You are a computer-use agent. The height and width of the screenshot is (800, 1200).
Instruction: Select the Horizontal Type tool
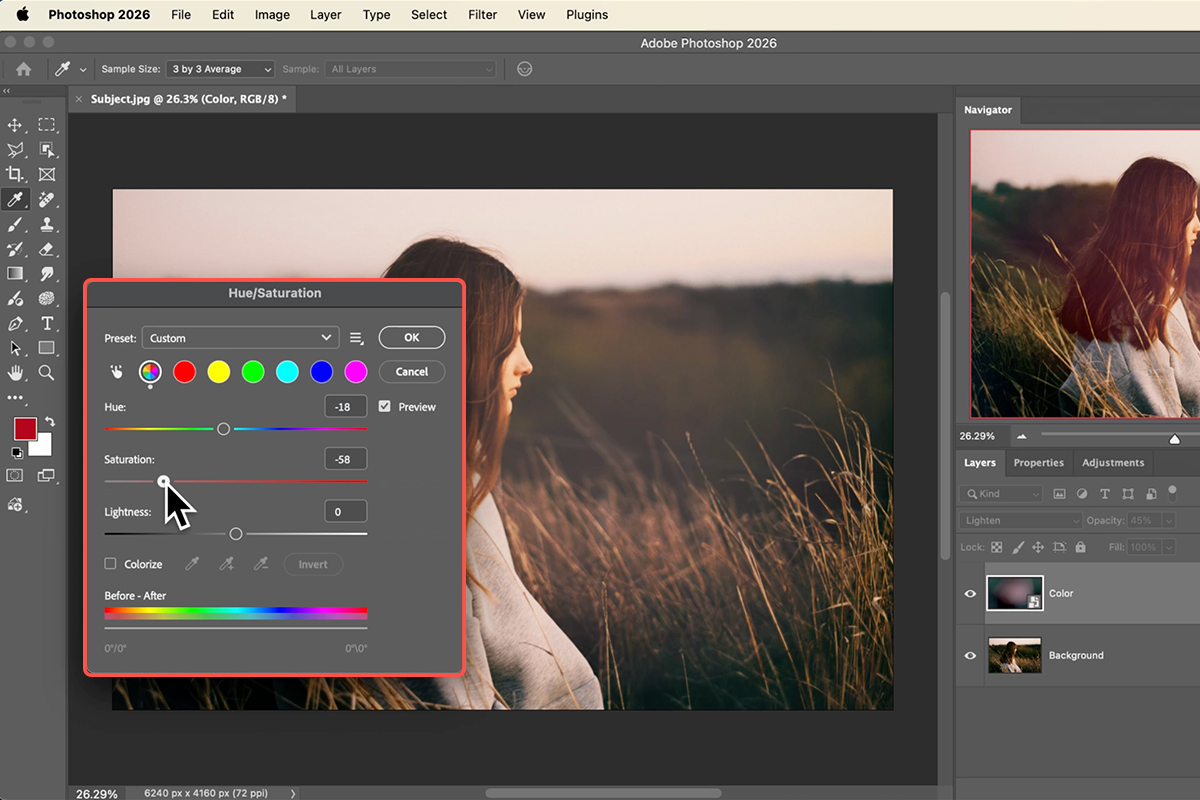46,323
